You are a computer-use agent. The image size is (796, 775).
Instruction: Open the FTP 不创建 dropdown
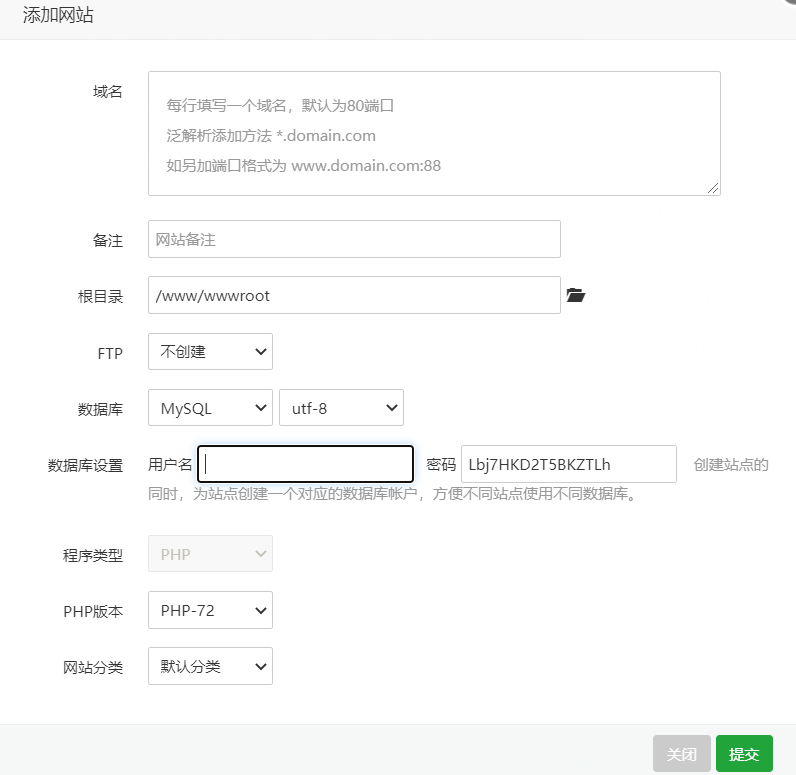coord(210,351)
